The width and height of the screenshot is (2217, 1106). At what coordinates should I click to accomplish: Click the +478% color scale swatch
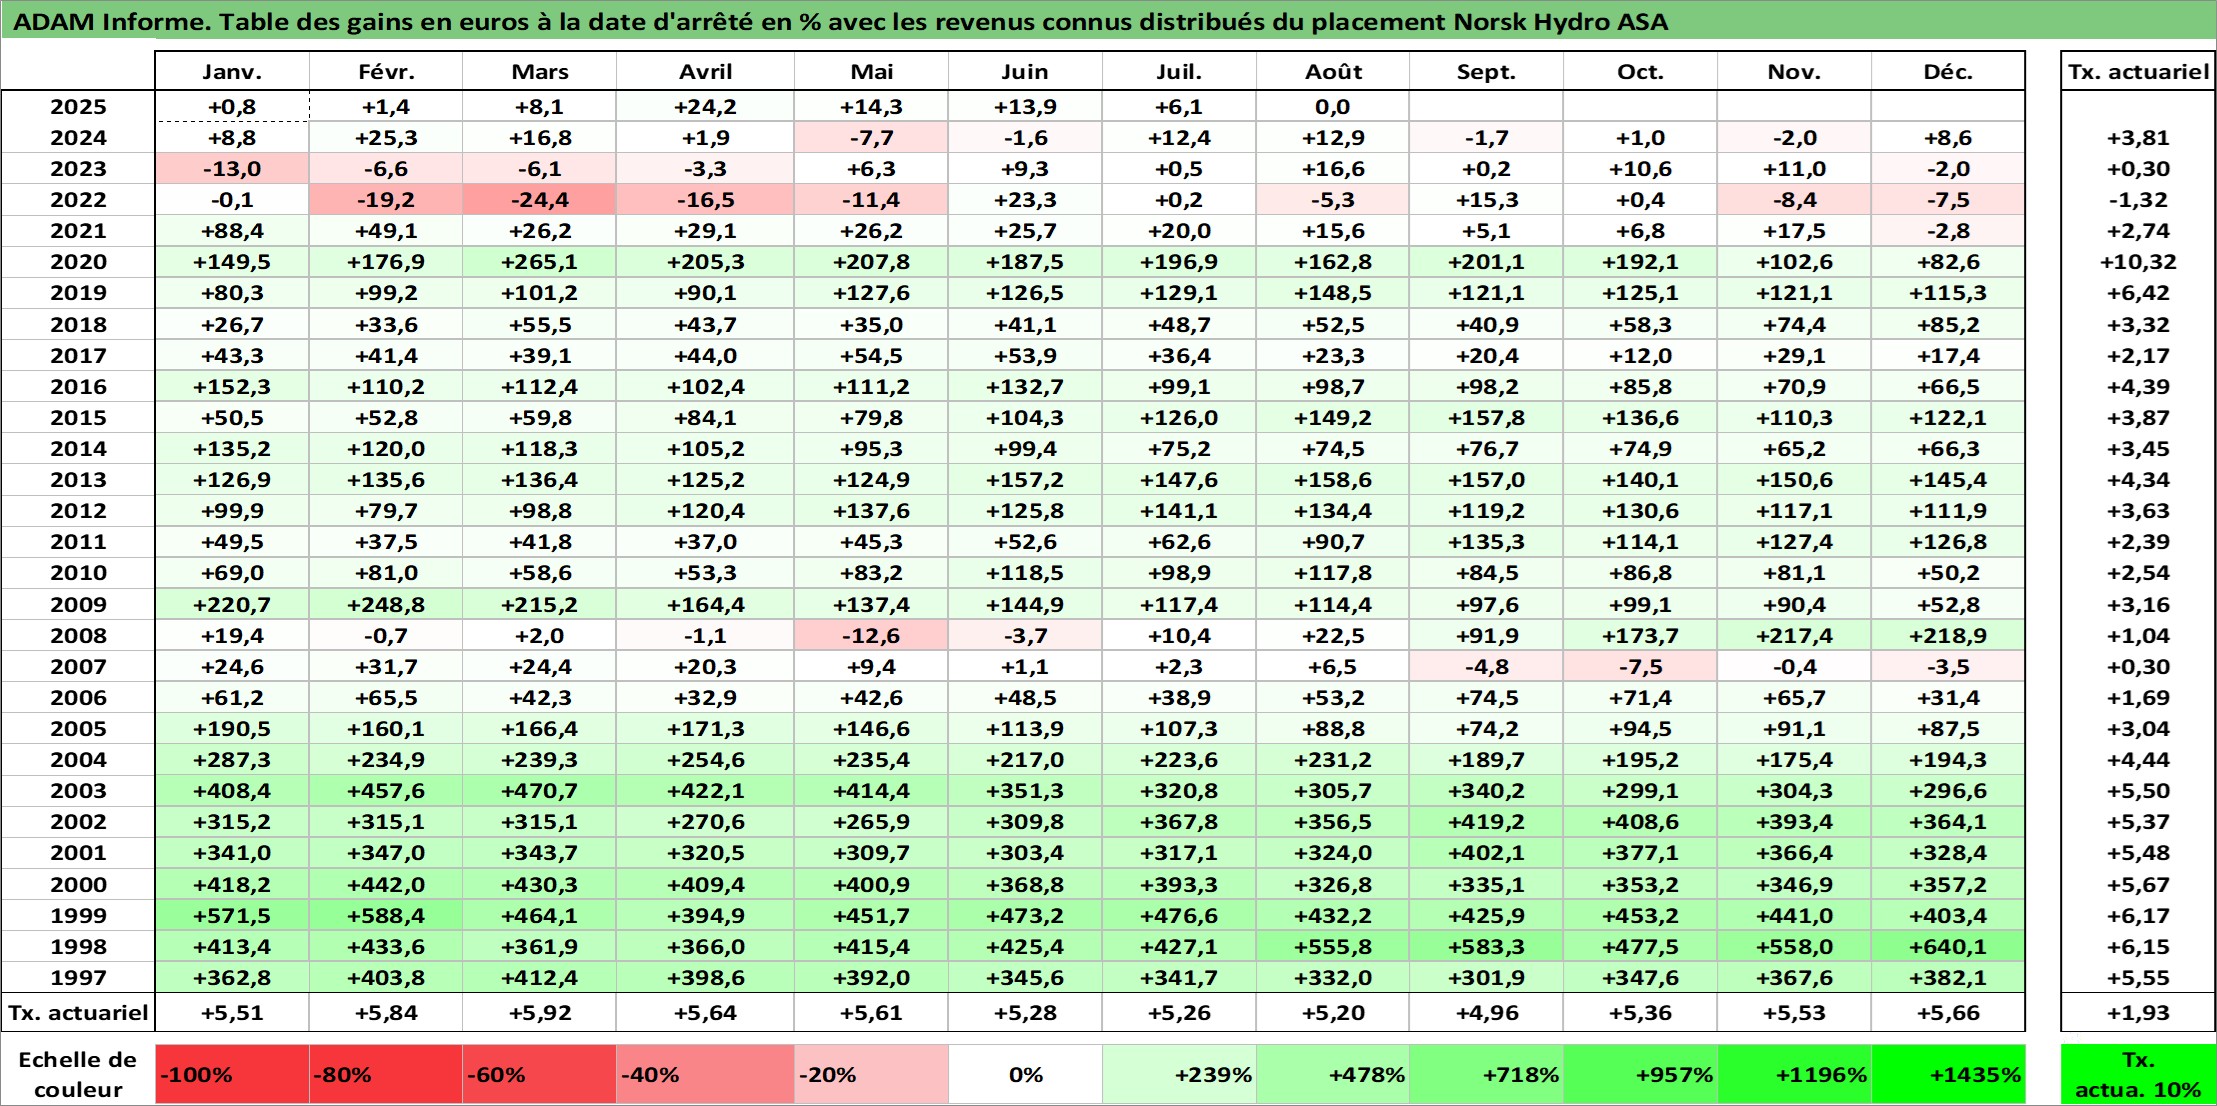1333,1075
